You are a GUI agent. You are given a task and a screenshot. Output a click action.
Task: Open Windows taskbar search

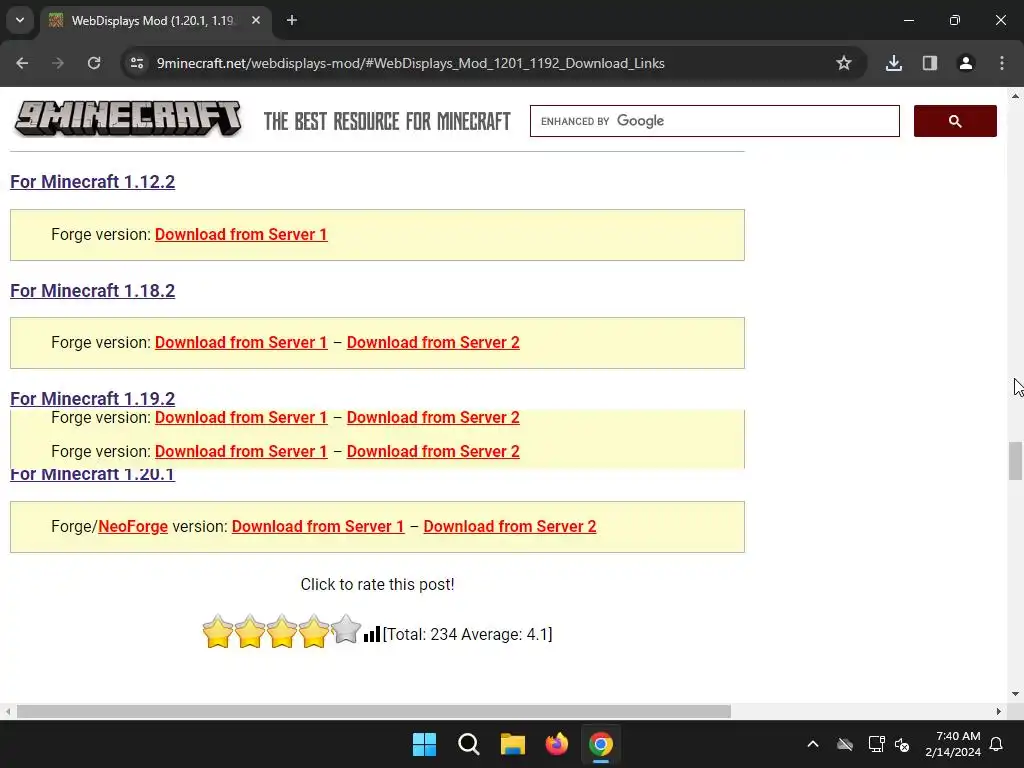point(468,744)
